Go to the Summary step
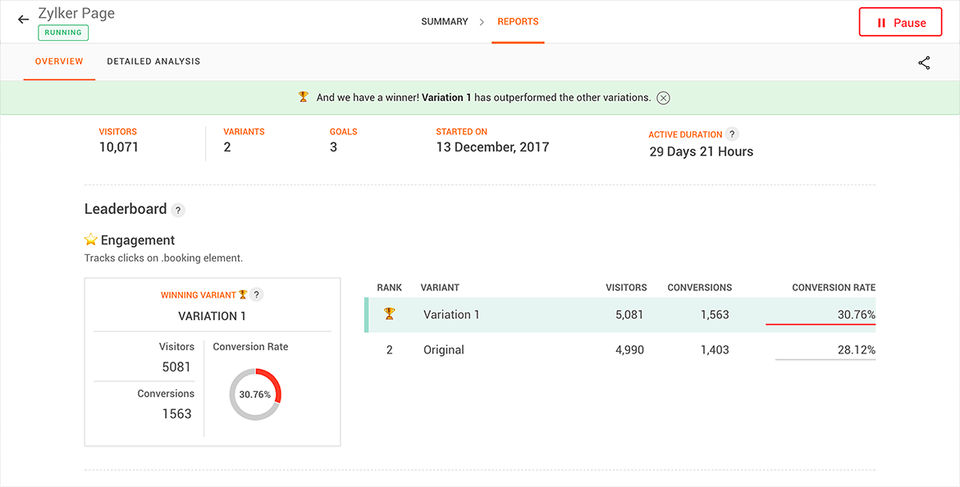Image resolution: width=960 pixels, height=487 pixels. tap(444, 22)
